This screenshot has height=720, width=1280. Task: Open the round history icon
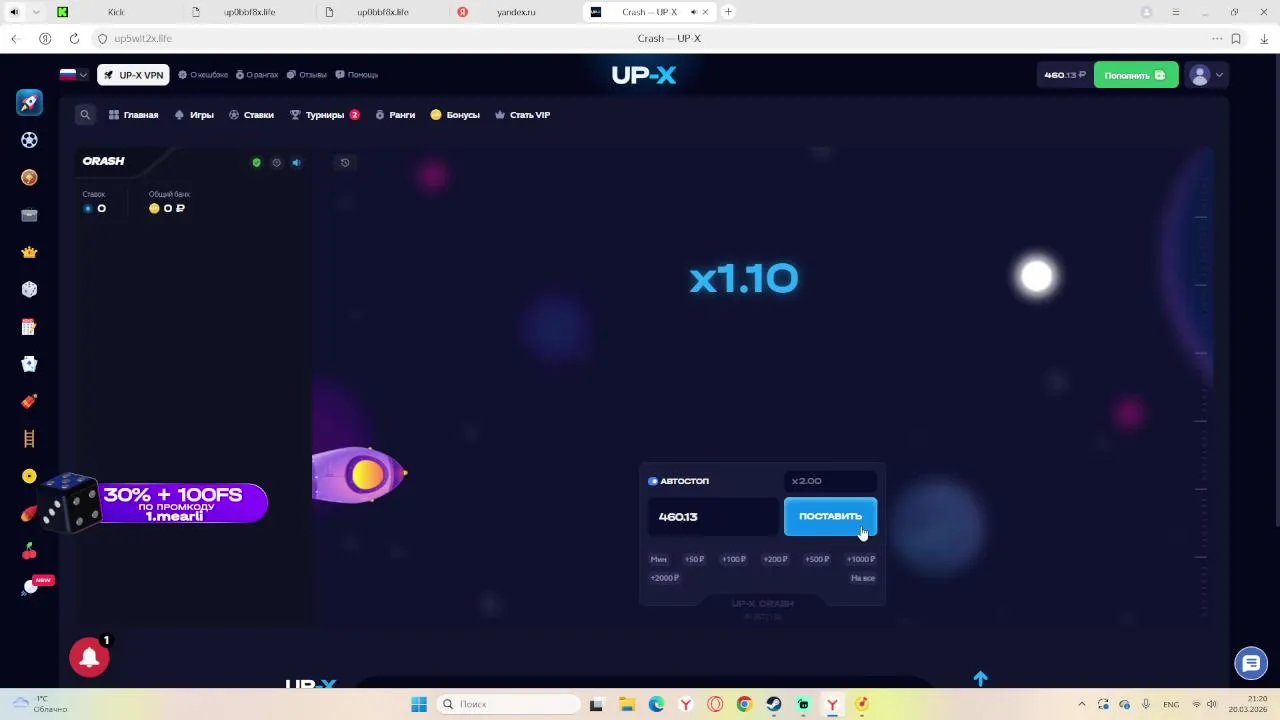click(345, 162)
